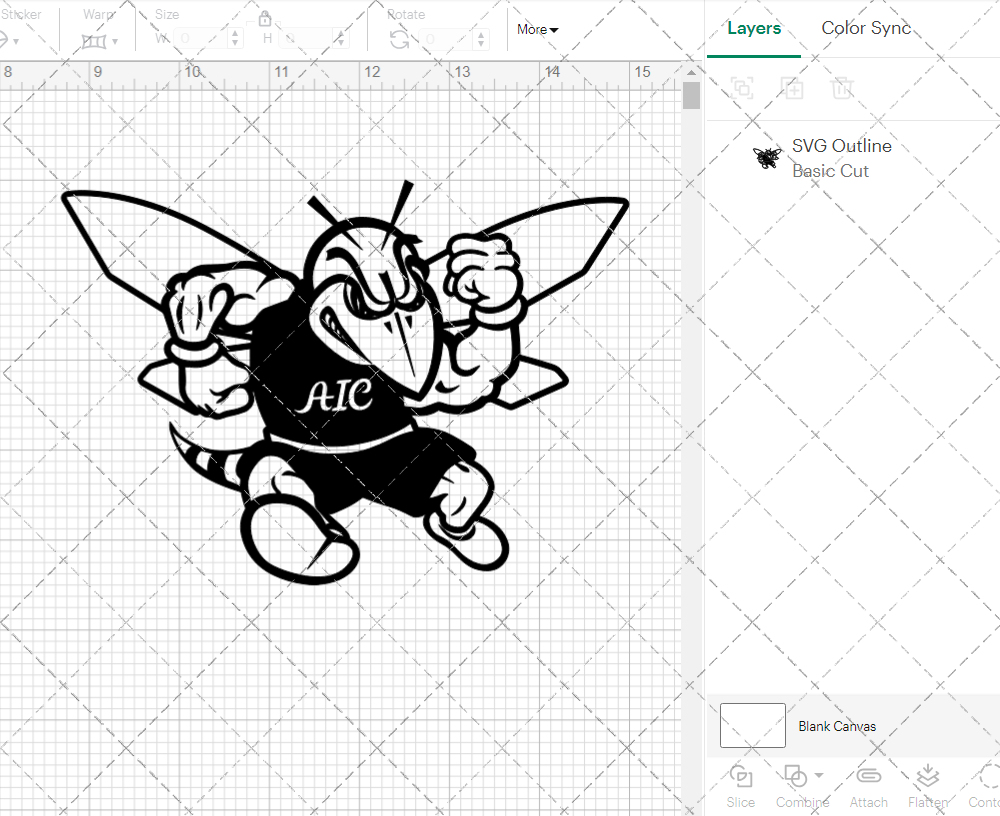
Task: Click the Blank Canvas white color swatch
Action: point(752,726)
